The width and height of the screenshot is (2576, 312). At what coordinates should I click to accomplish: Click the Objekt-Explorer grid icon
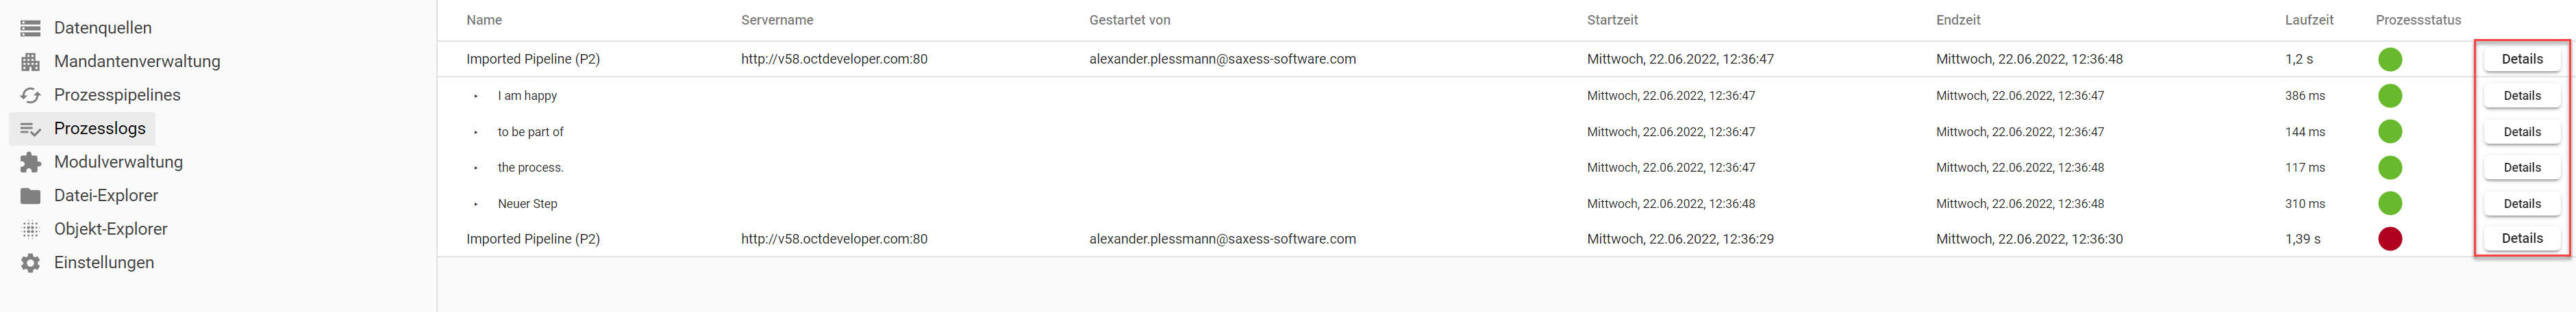pos(31,229)
